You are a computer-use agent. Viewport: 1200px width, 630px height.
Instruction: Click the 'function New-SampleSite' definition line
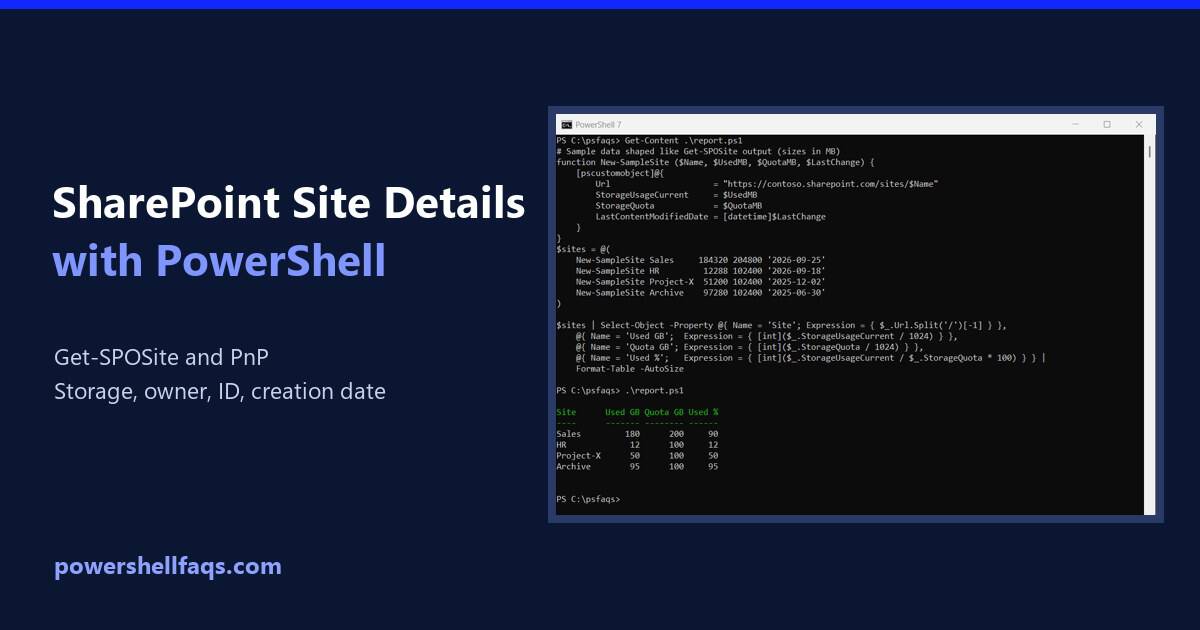[x=715, y=162]
